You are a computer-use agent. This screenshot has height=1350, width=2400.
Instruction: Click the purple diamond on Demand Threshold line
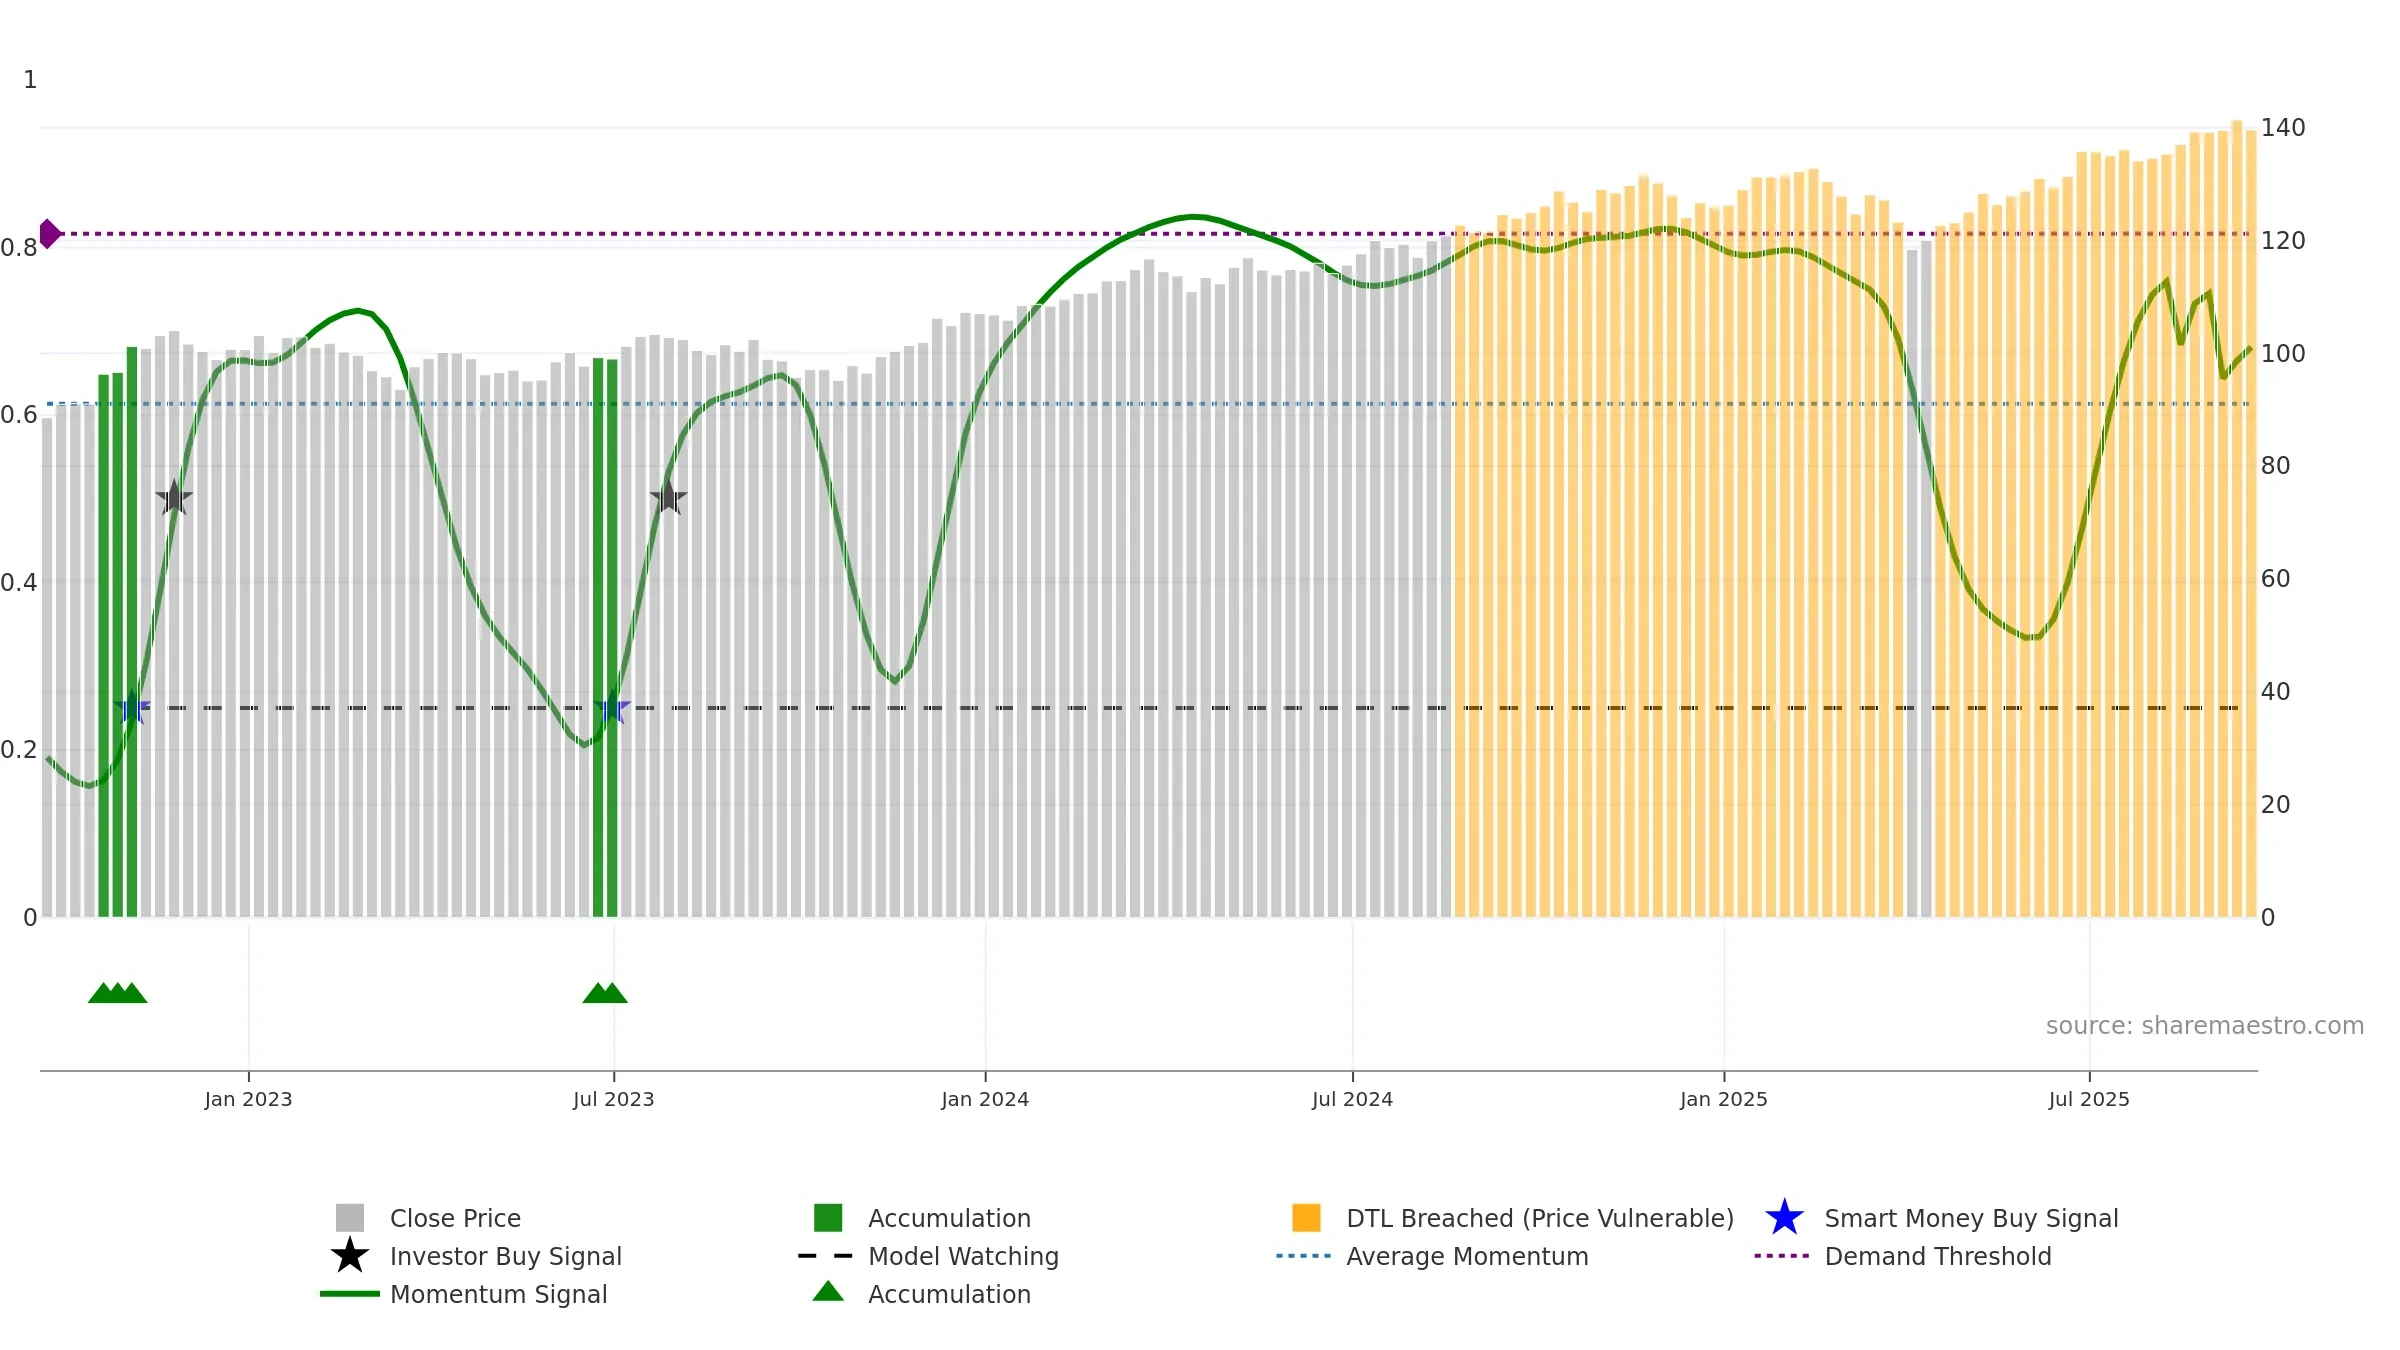[49, 234]
